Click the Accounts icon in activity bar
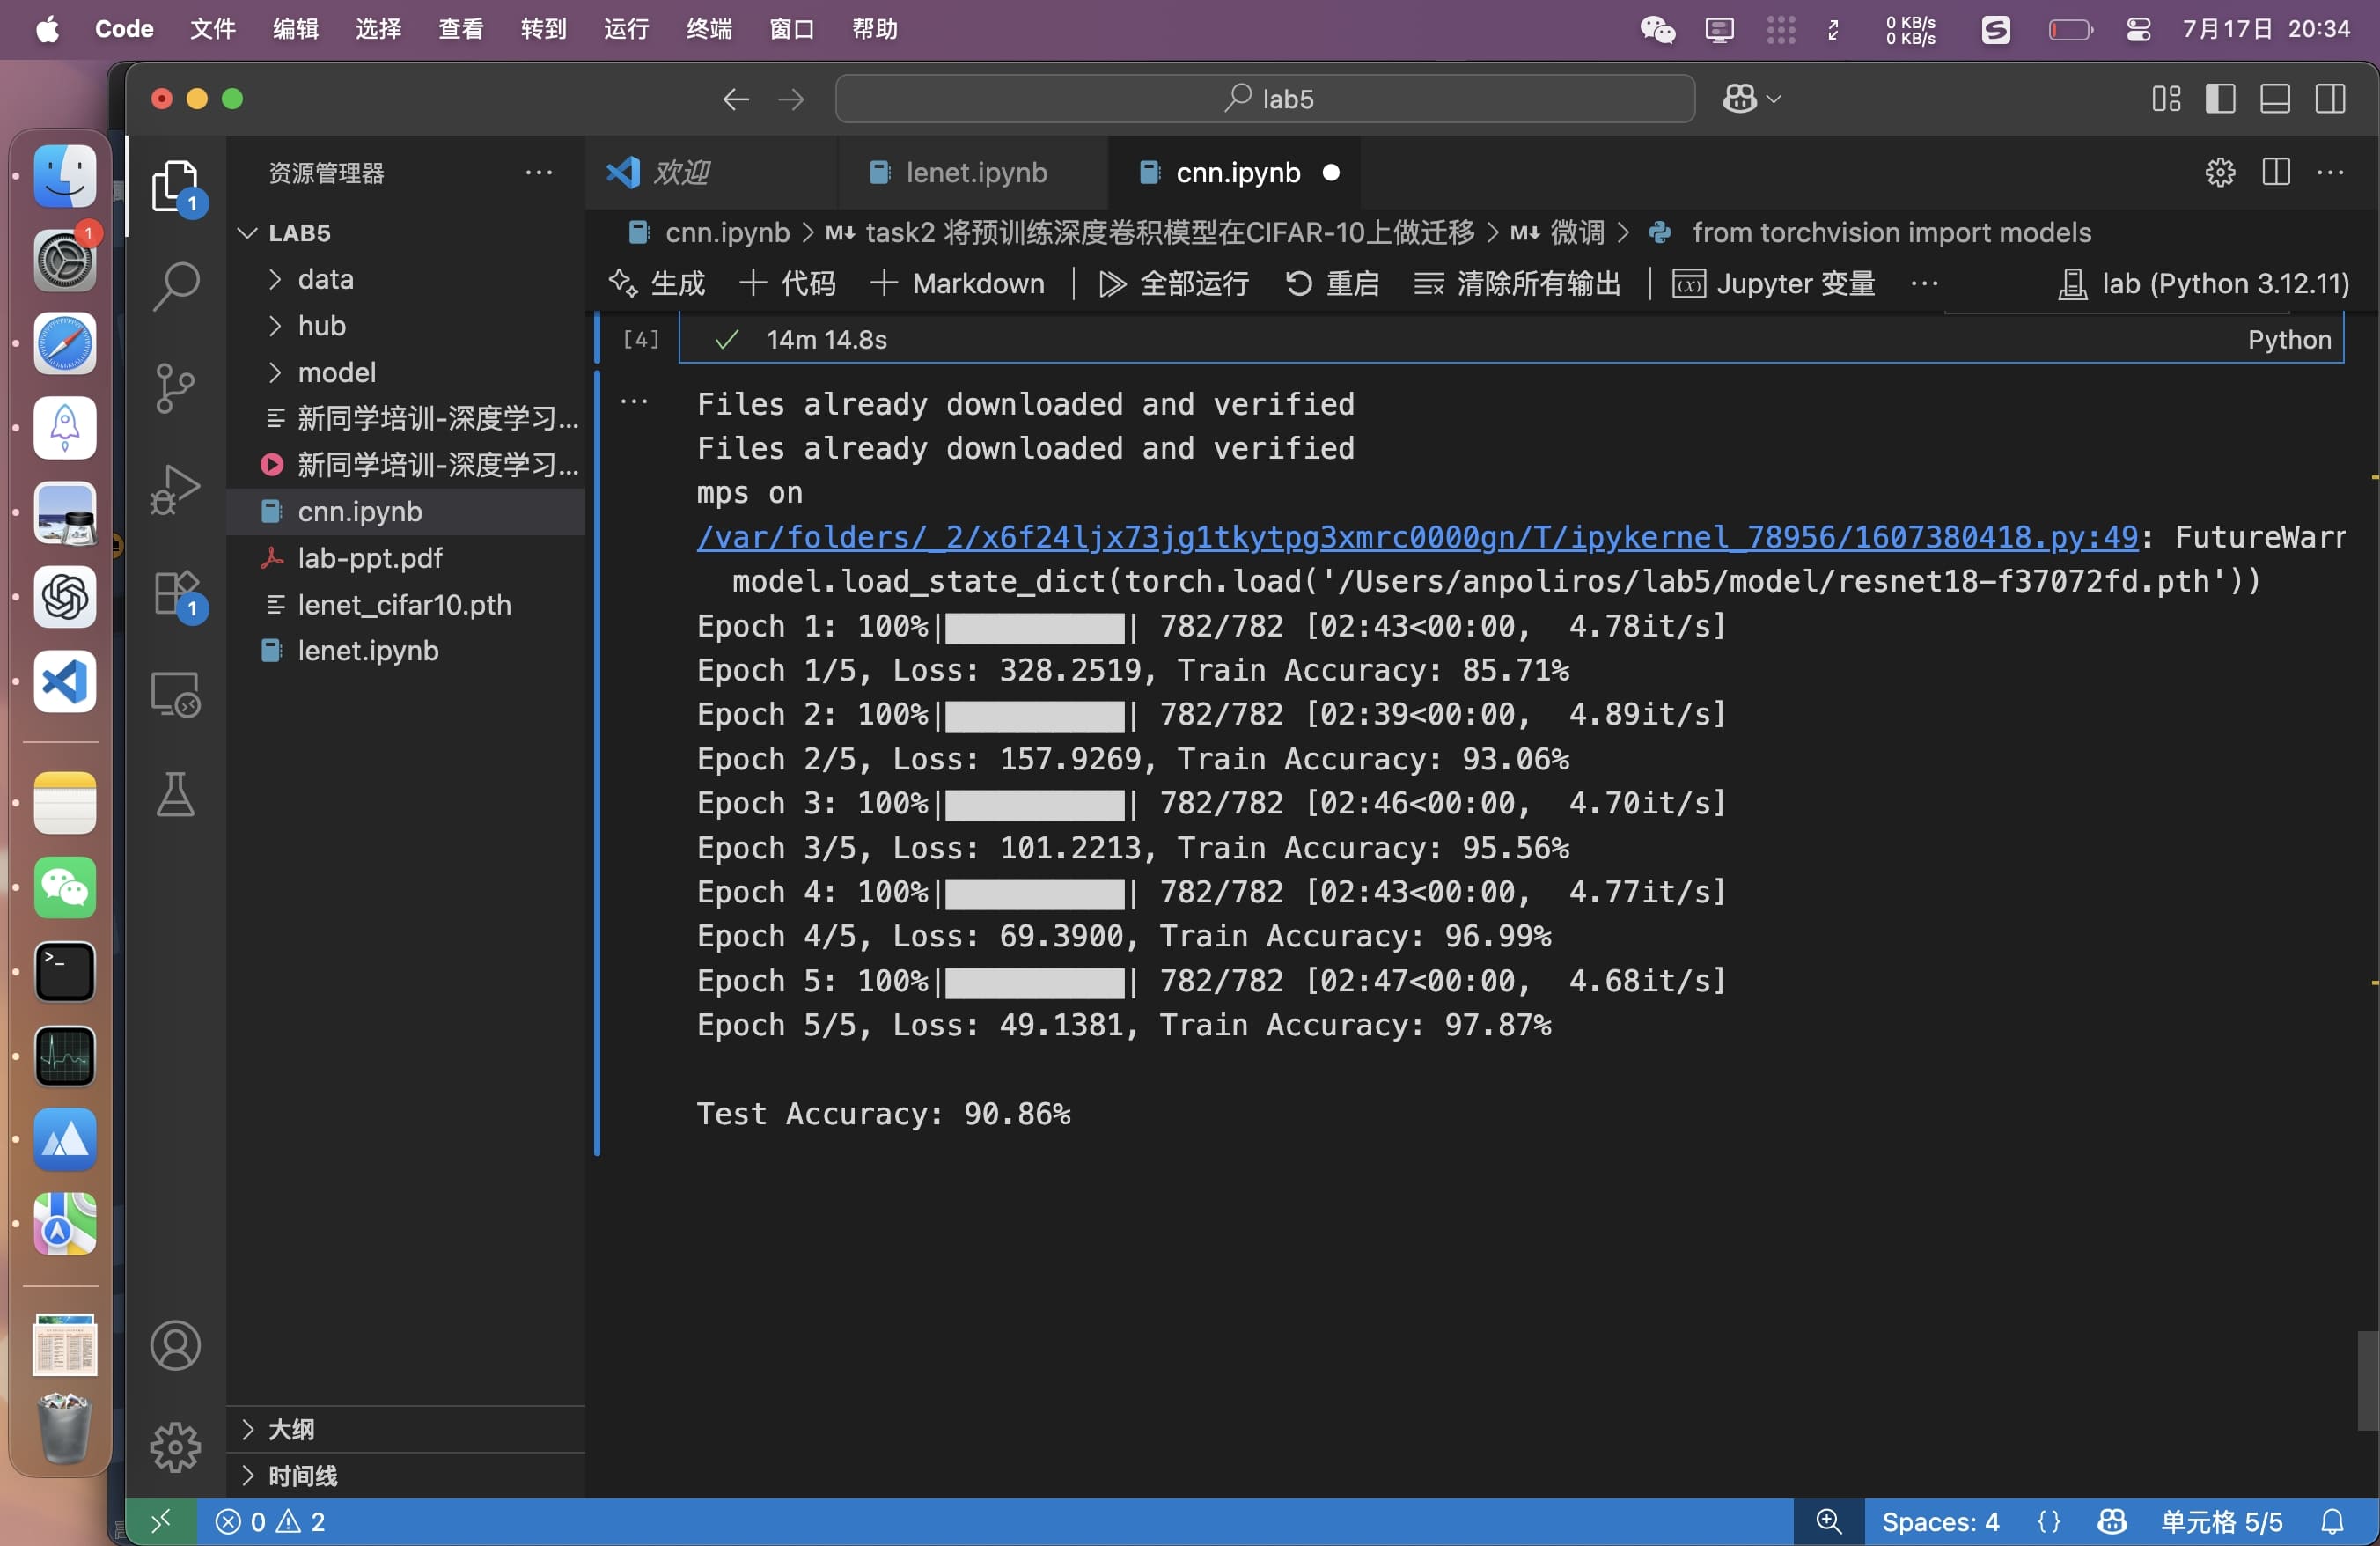Image resolution: width=2380 pixels, height=1546 pixels. point(176,1345)
